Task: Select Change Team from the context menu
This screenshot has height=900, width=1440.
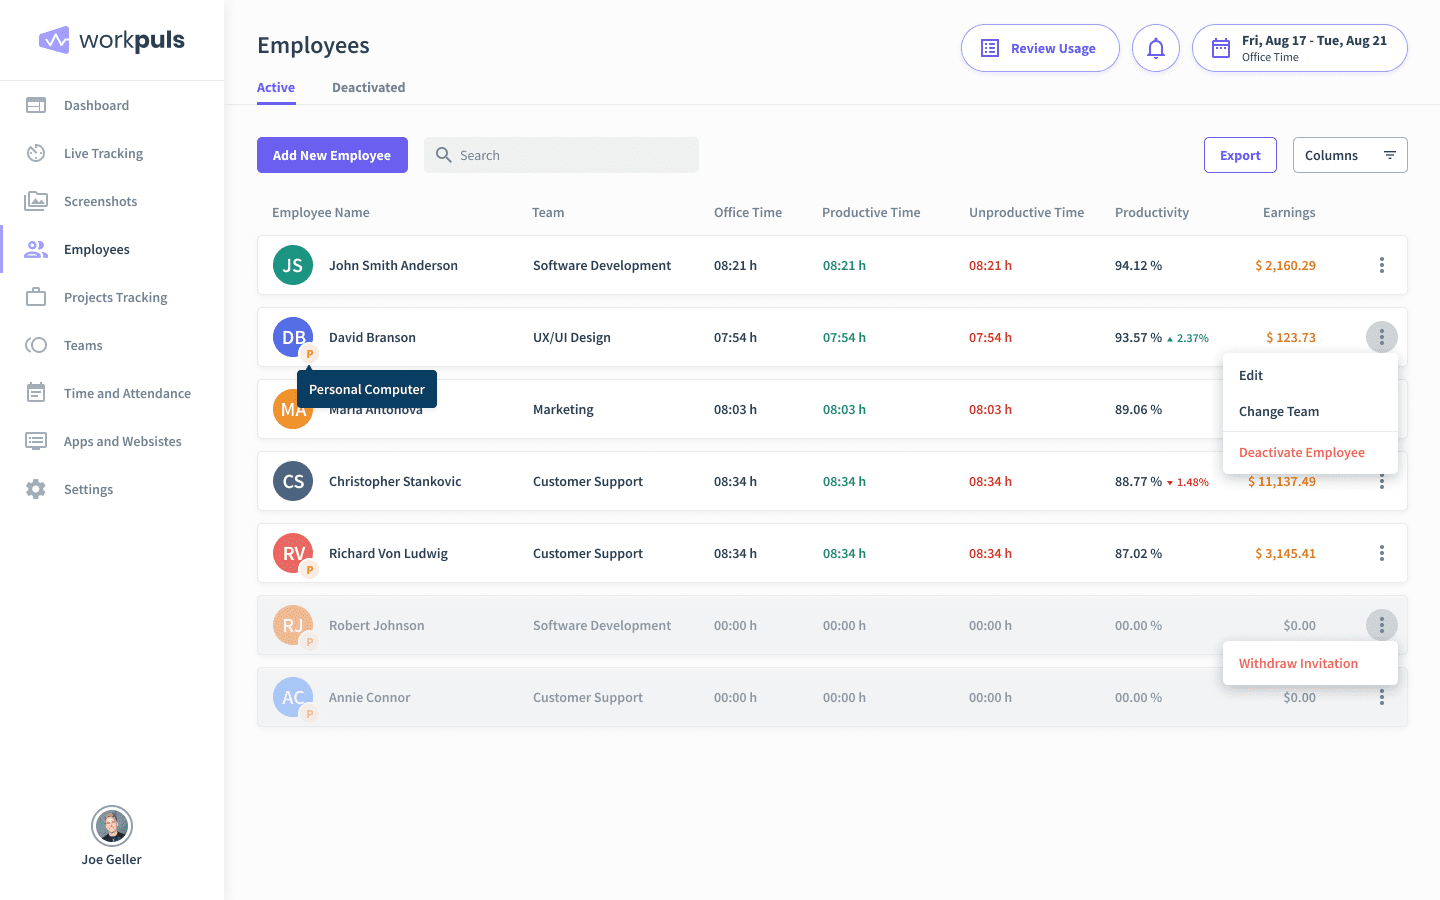Action: point(1278,411)
